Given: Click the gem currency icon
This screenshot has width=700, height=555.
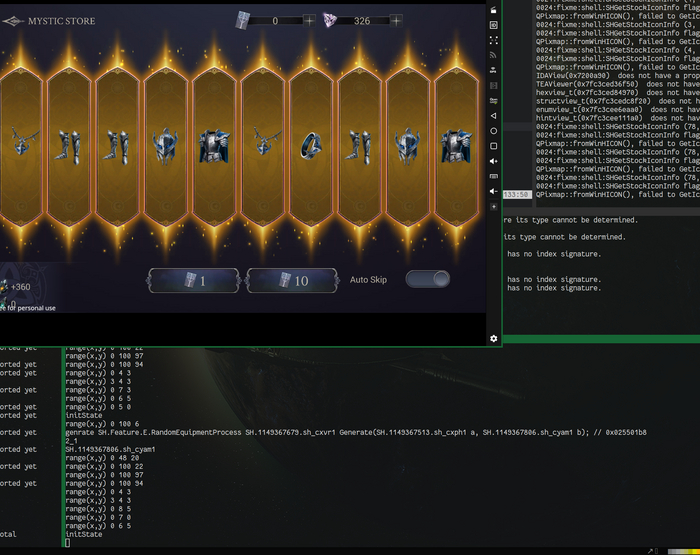Looking at the screenshot, I should 331,20.
